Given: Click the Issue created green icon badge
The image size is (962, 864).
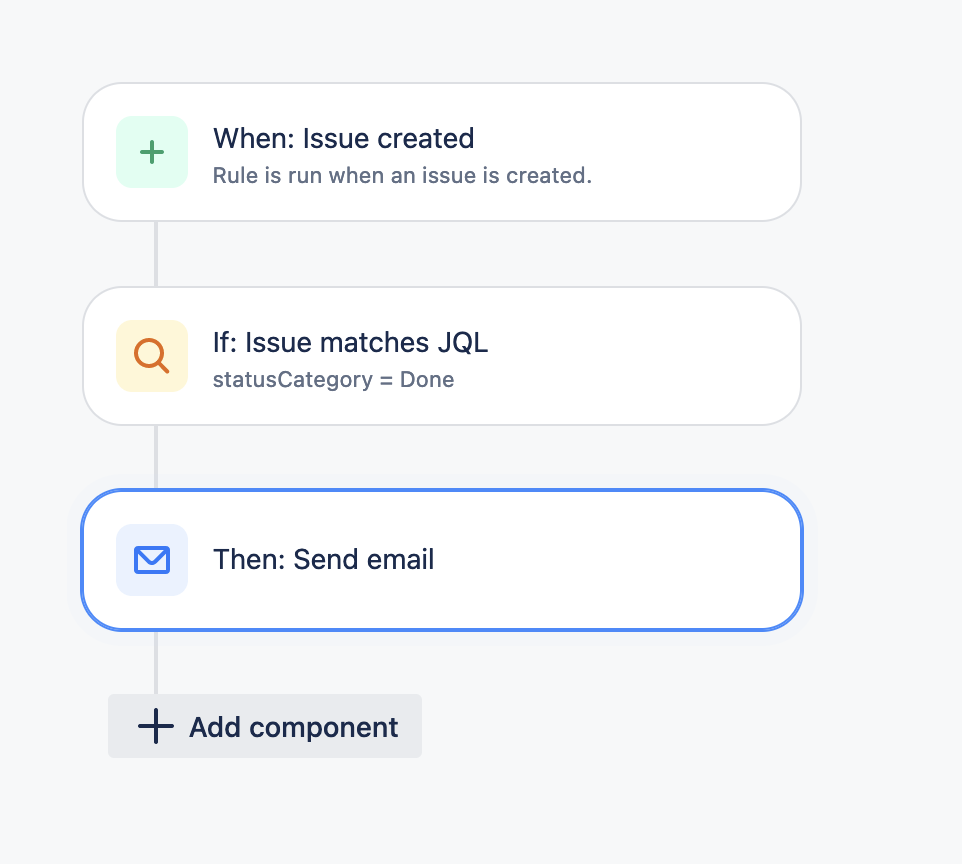Looking at the screenshot, I should tap(151, 152).
